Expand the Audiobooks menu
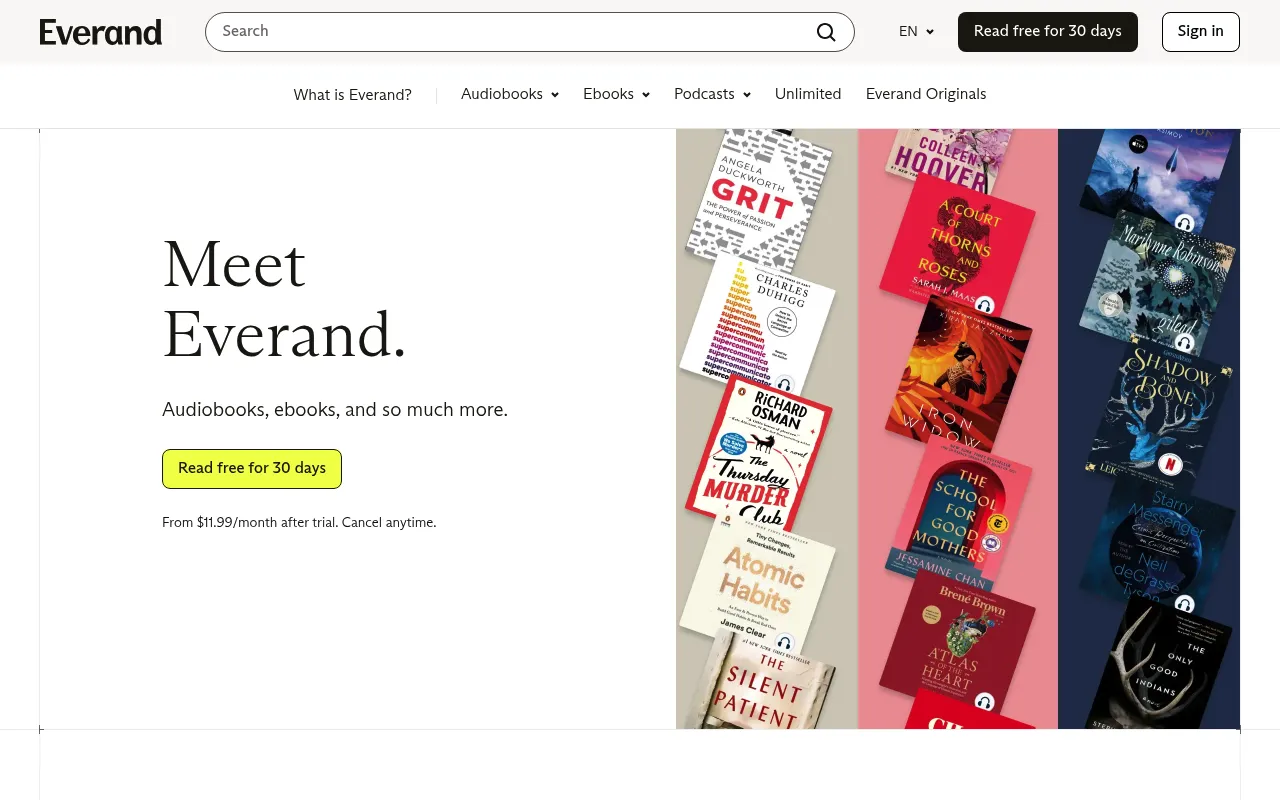The height and width of the screenshot is (800, 1280). tap(510, 94)
